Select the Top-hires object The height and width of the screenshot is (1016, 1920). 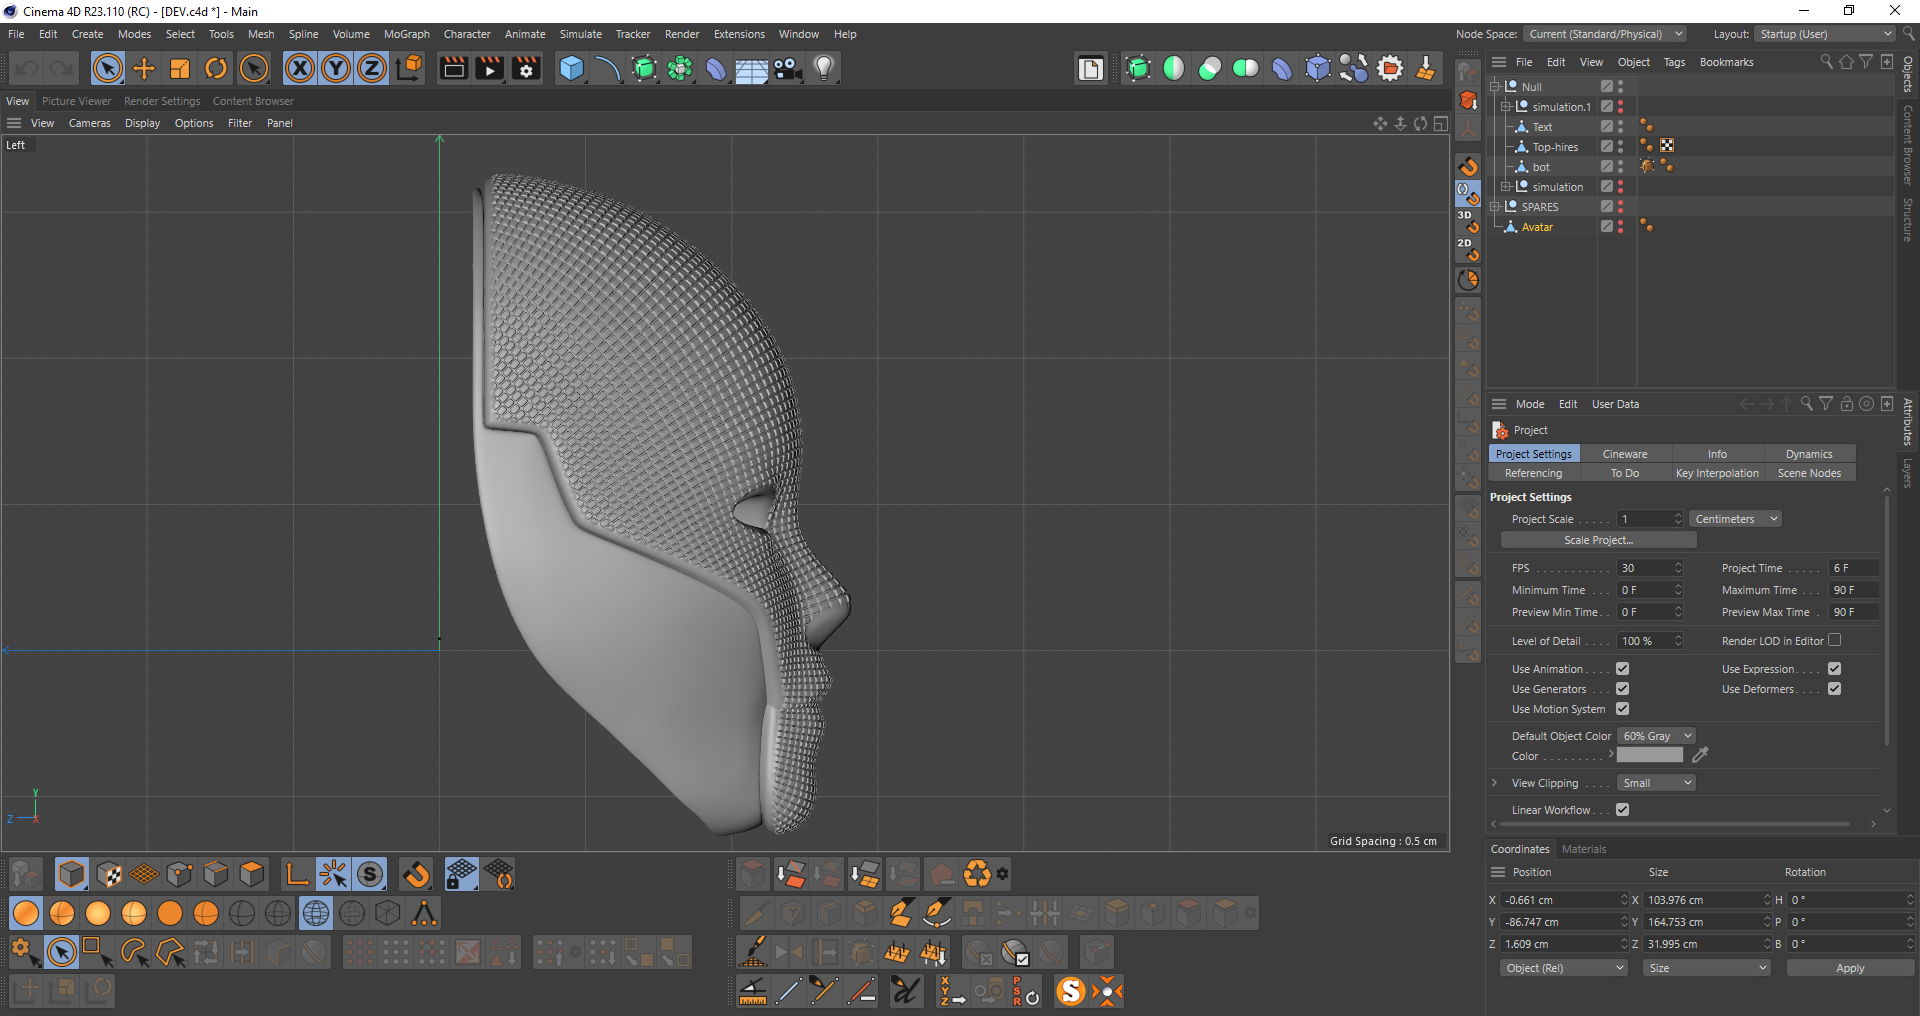tap(1555, 147)
